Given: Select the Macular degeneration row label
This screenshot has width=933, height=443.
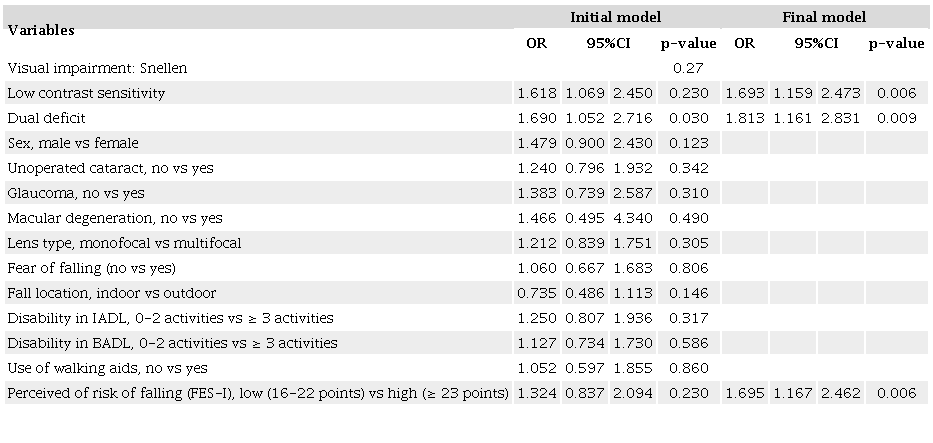Looking at the screenshot, I should [115, 218].
